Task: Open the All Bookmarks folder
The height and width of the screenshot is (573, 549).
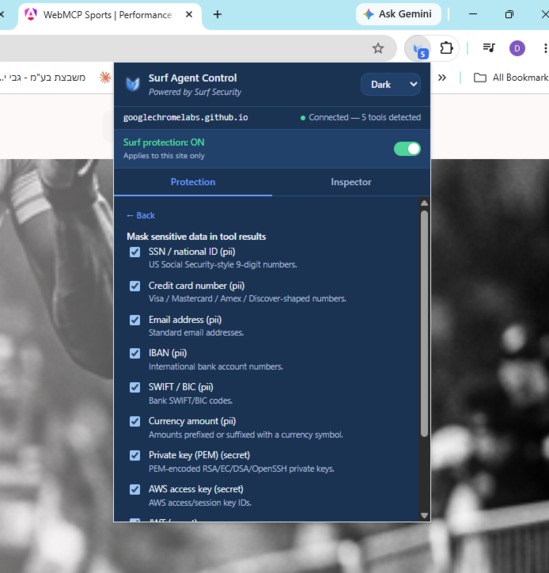Action: click(x=511, y=77)
